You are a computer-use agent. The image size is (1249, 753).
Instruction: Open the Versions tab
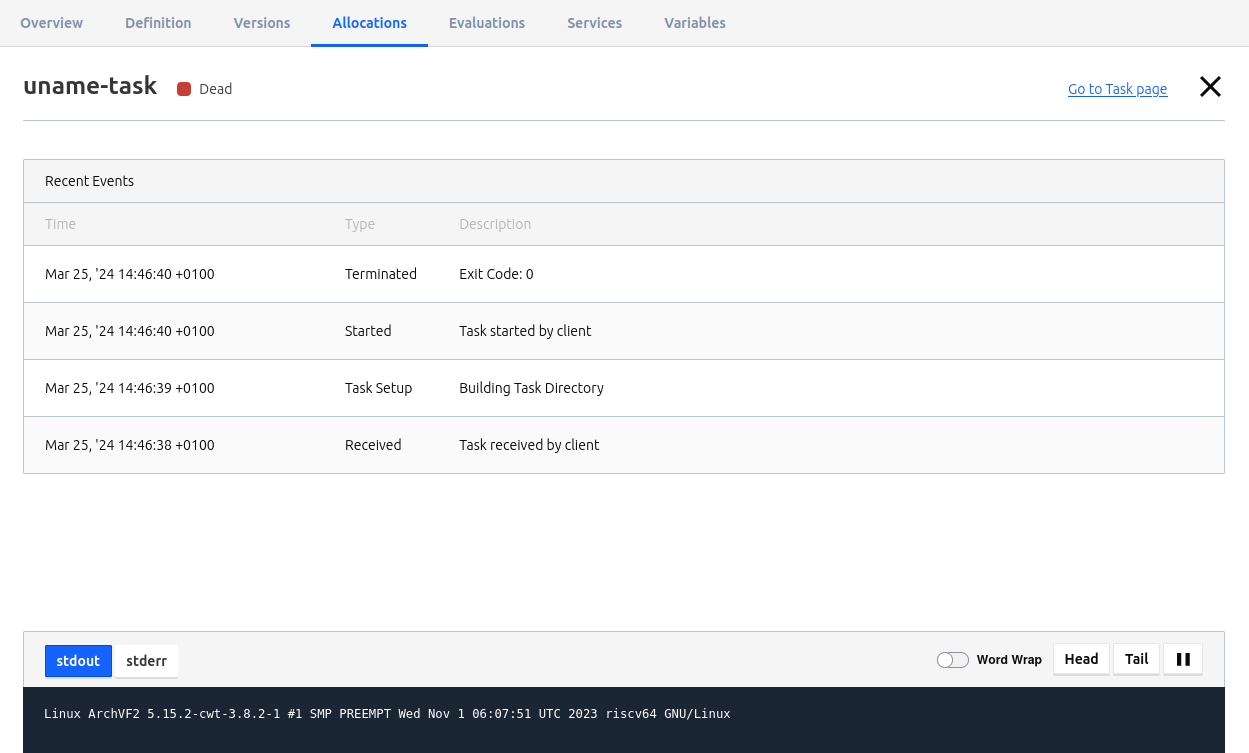(262, 23)
